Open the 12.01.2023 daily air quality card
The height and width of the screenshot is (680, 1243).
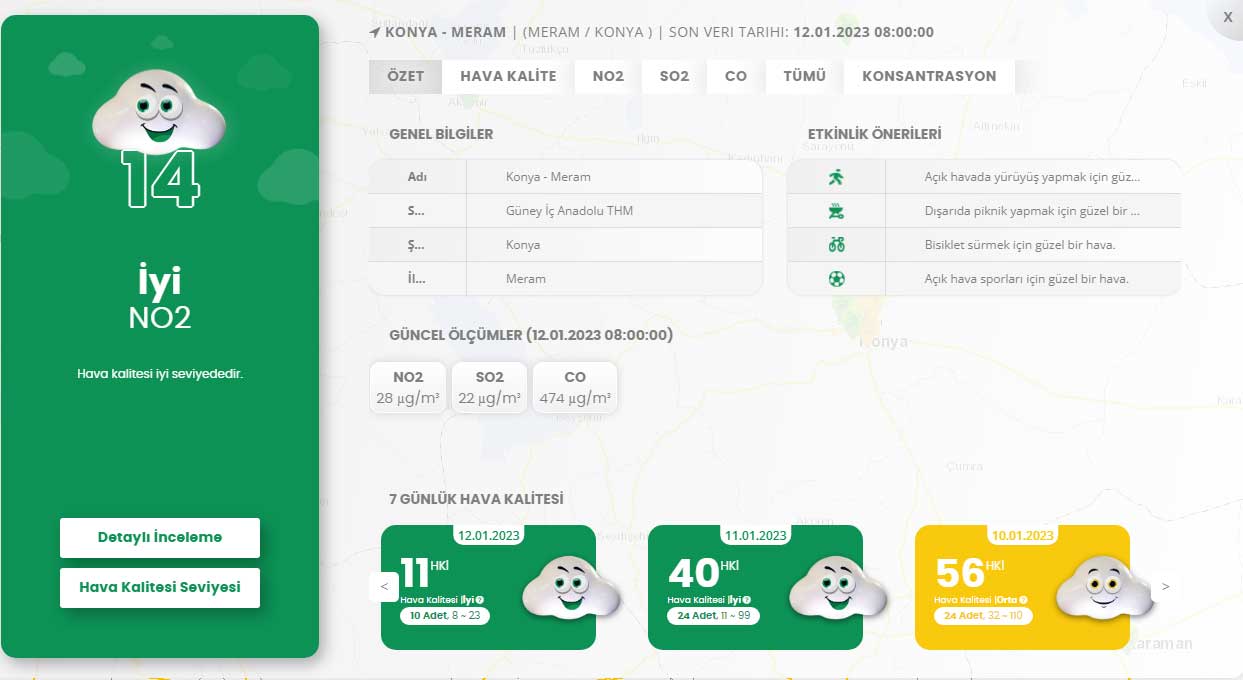point(488,587)
